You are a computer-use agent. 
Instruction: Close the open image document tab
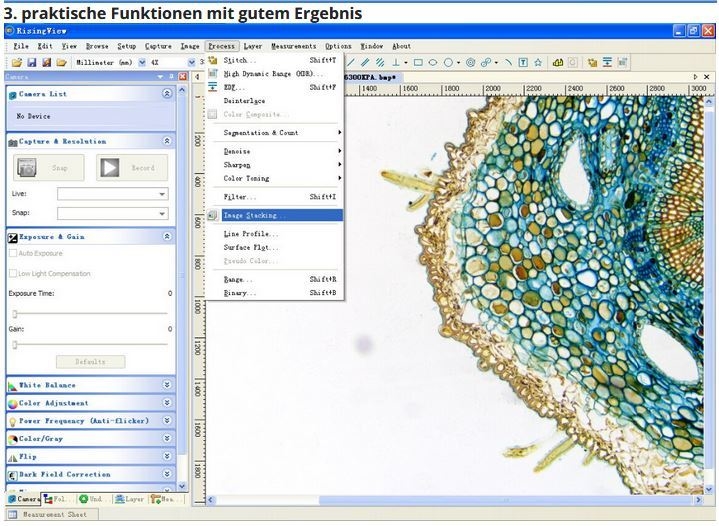click(707, 77)
